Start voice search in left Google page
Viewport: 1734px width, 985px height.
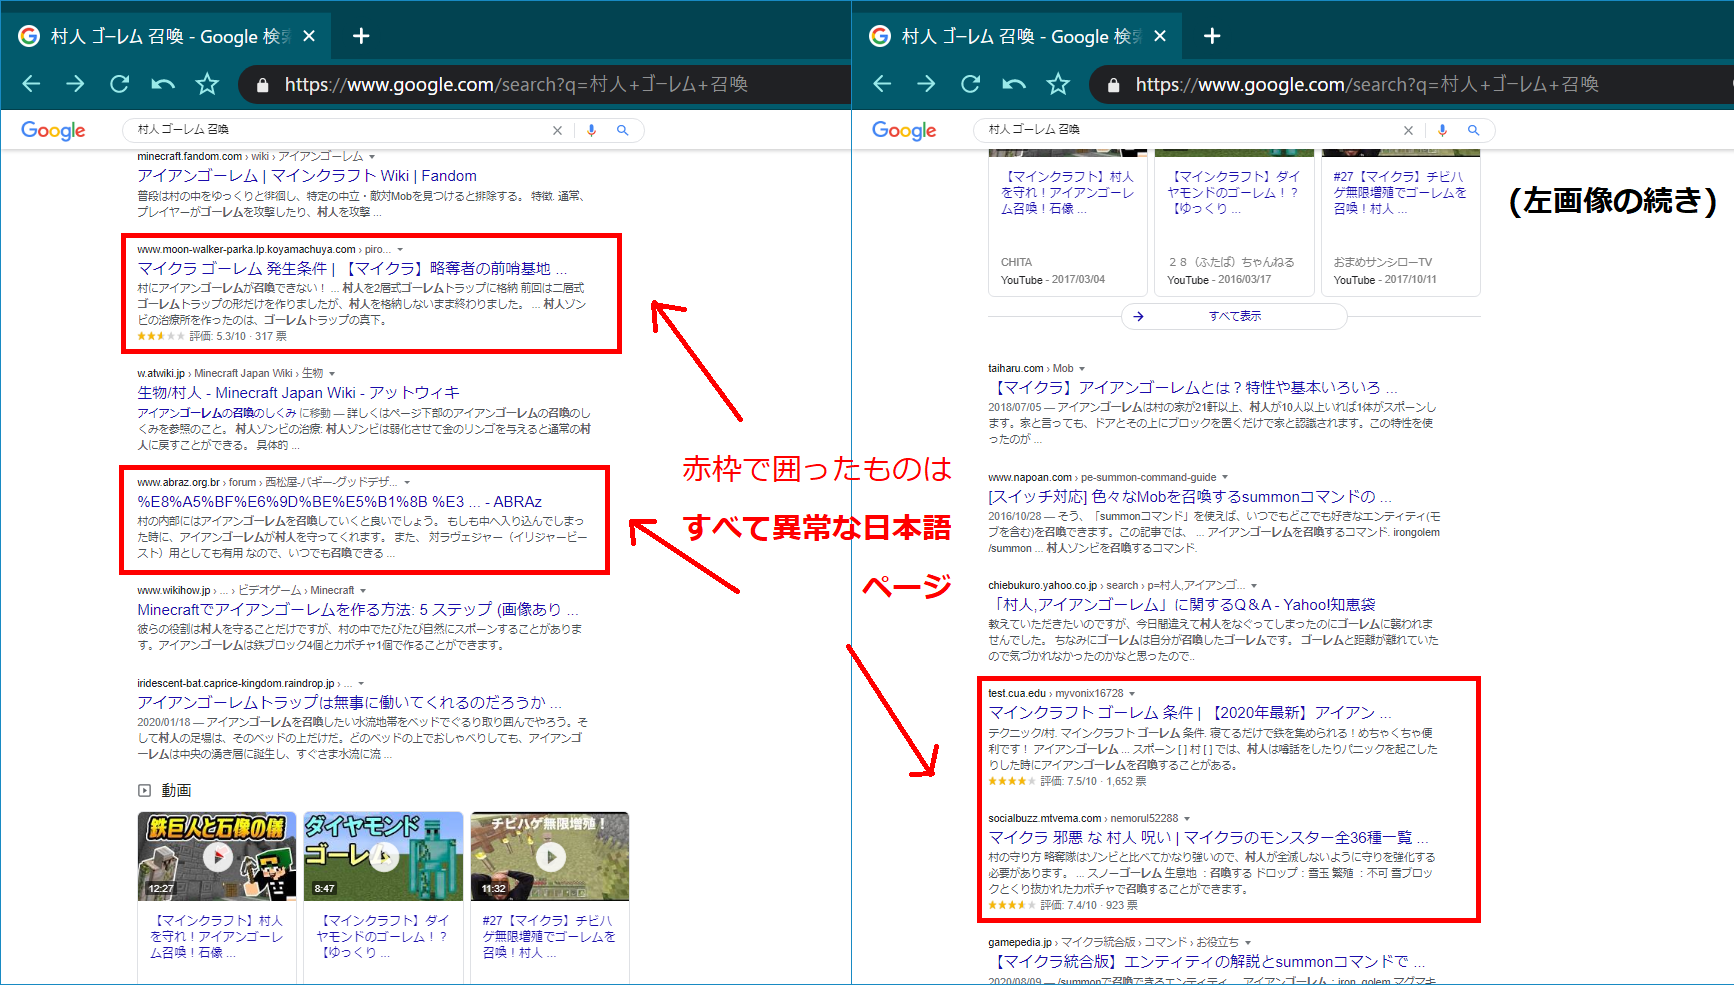click(592, 130)
